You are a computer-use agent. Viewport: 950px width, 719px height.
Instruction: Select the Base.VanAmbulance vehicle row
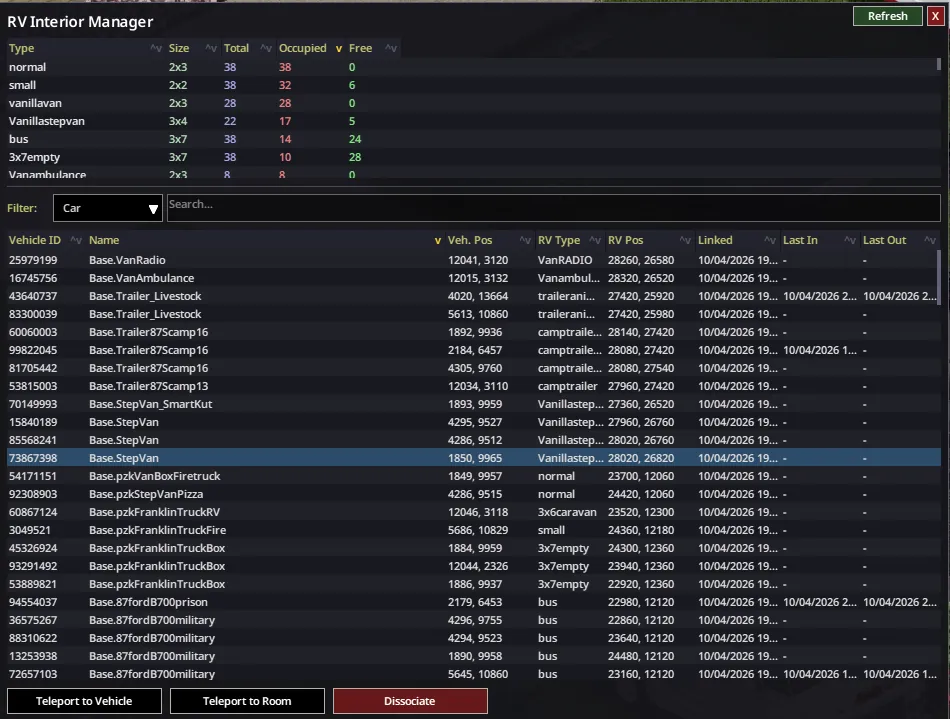click(141, 278)
